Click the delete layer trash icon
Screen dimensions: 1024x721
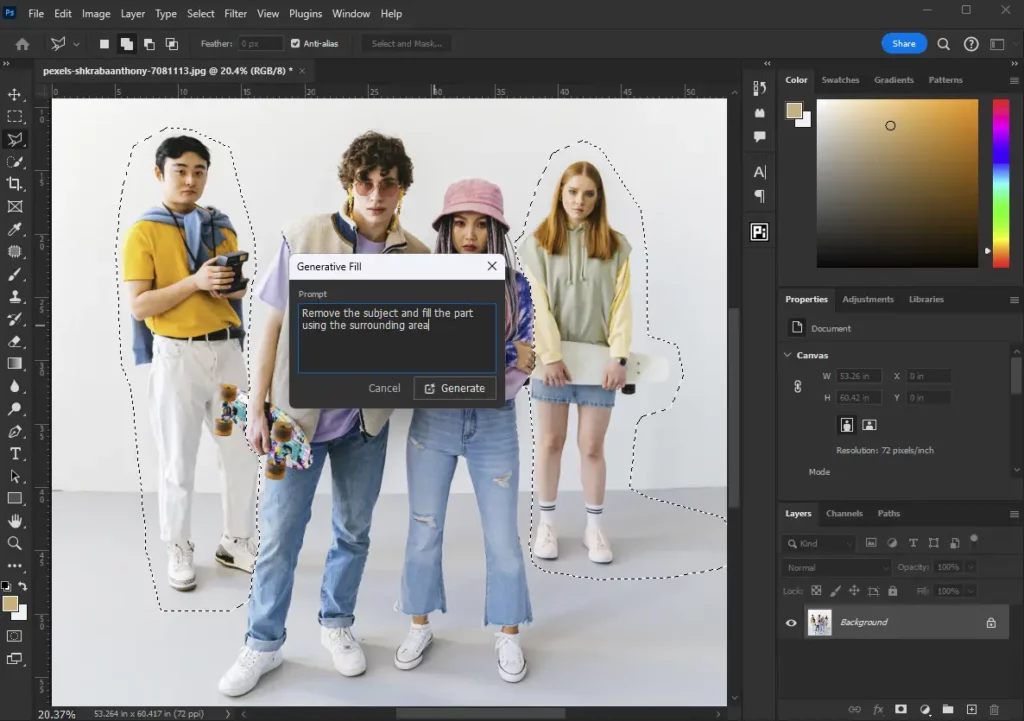click(x=994, y=710)
